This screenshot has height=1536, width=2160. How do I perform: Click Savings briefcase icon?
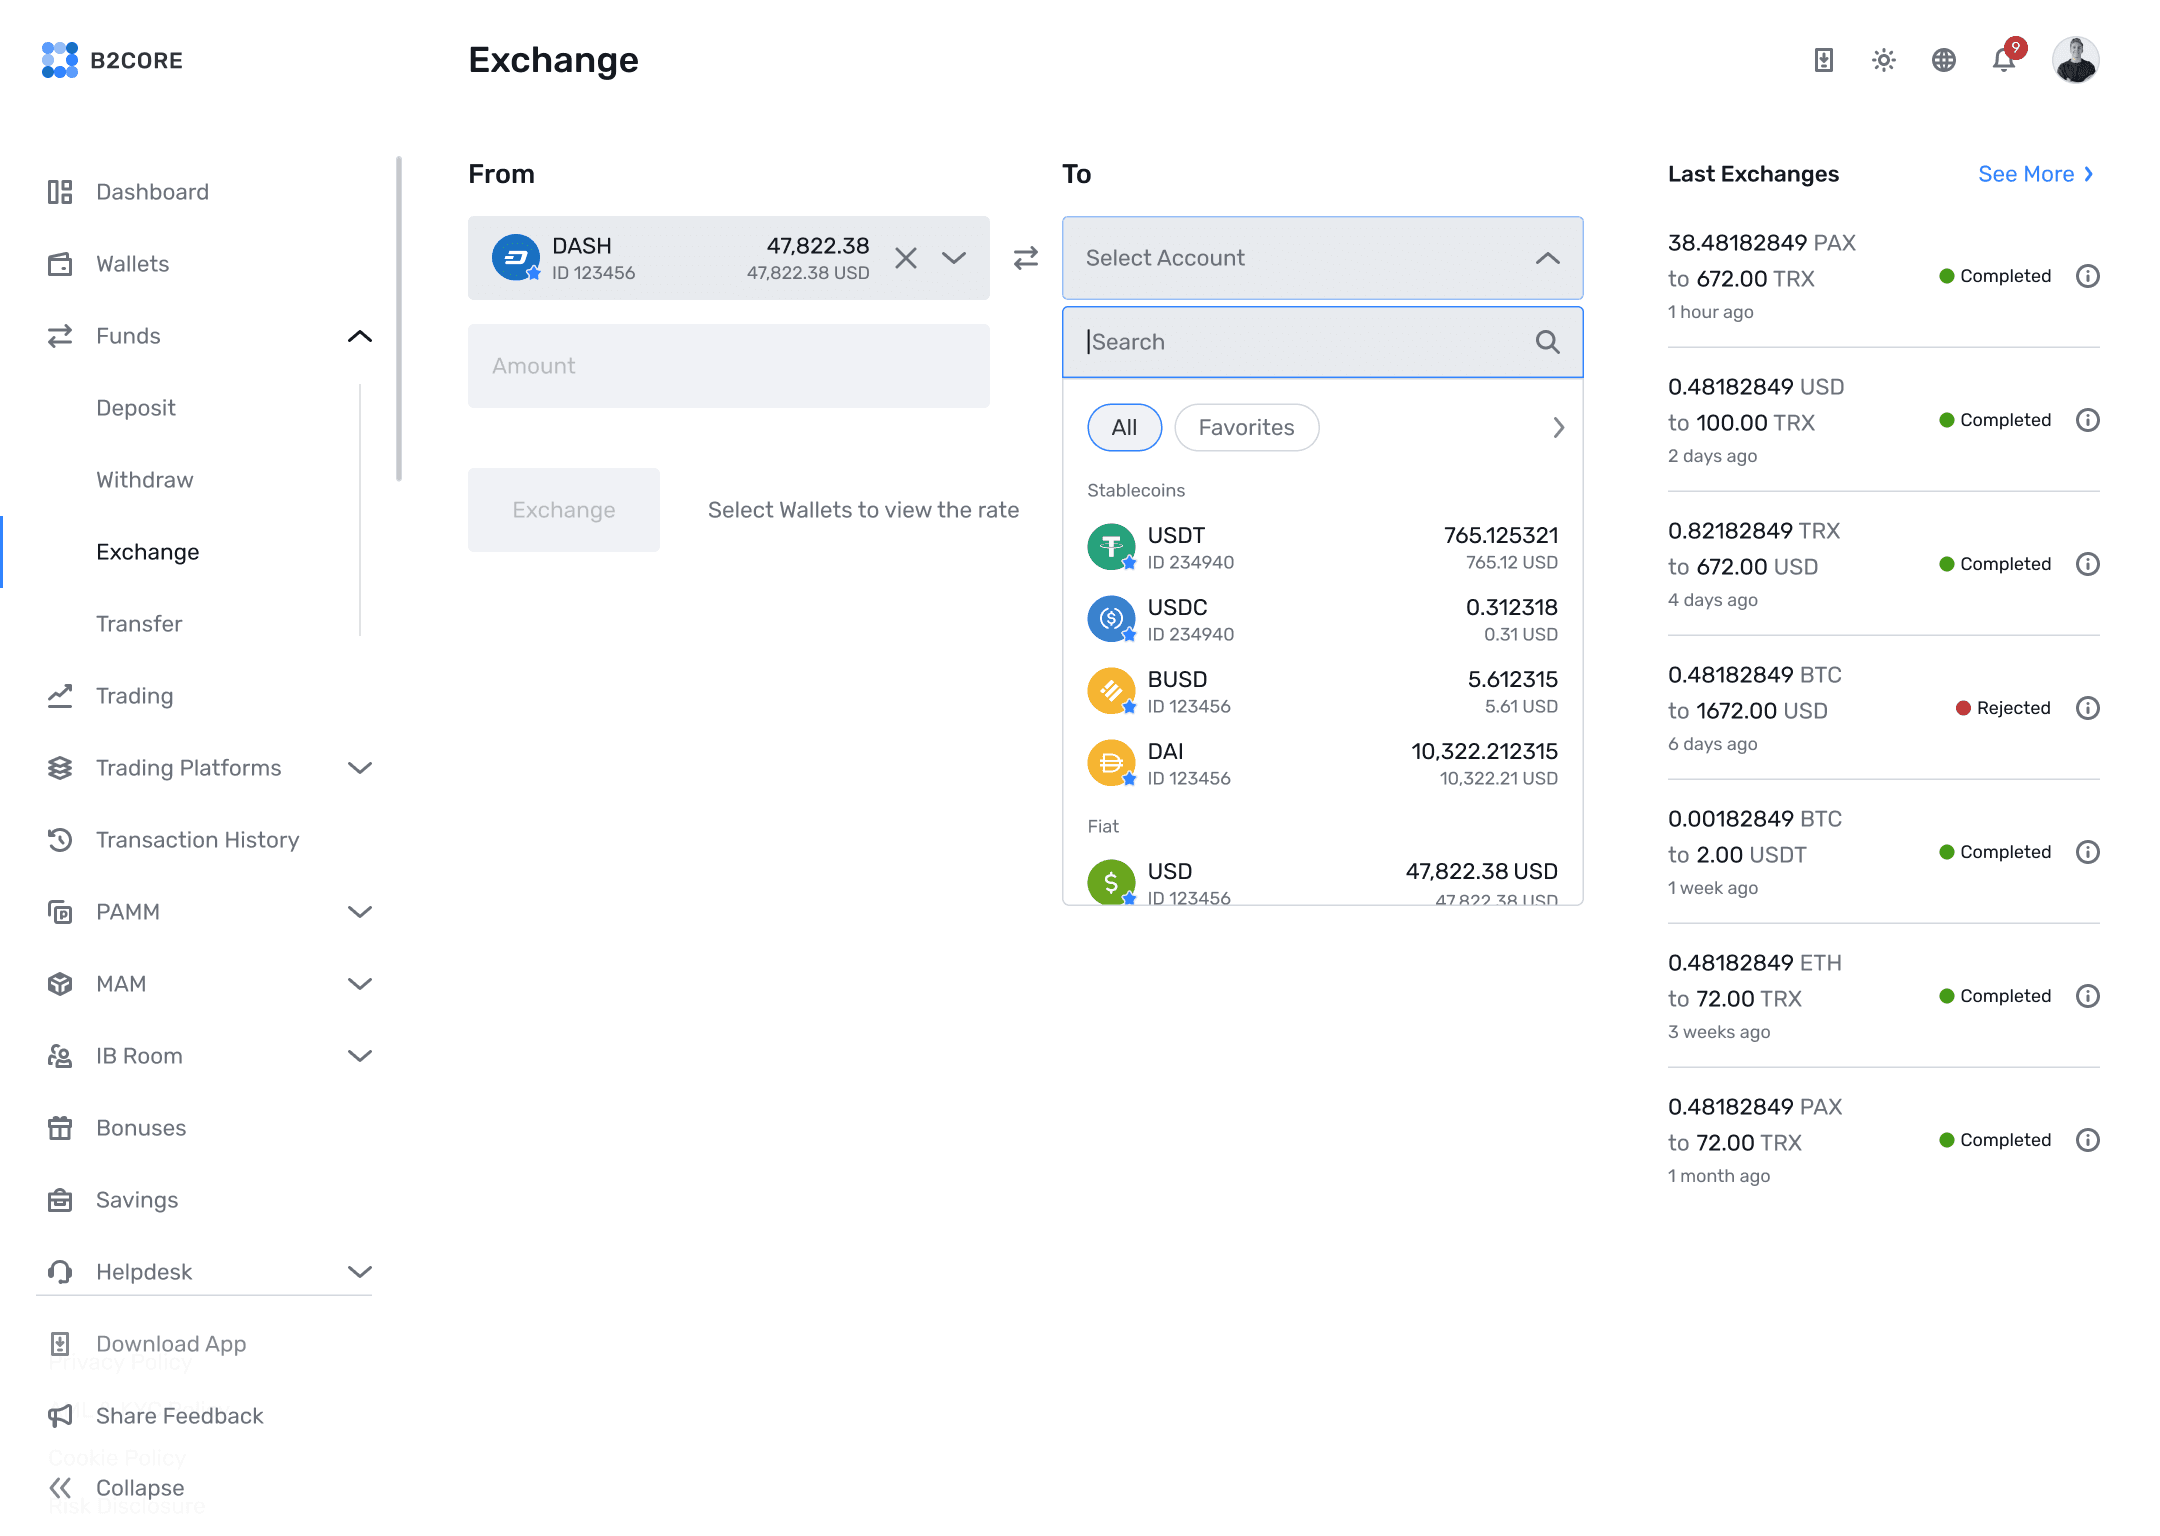tap(60, 1200)
